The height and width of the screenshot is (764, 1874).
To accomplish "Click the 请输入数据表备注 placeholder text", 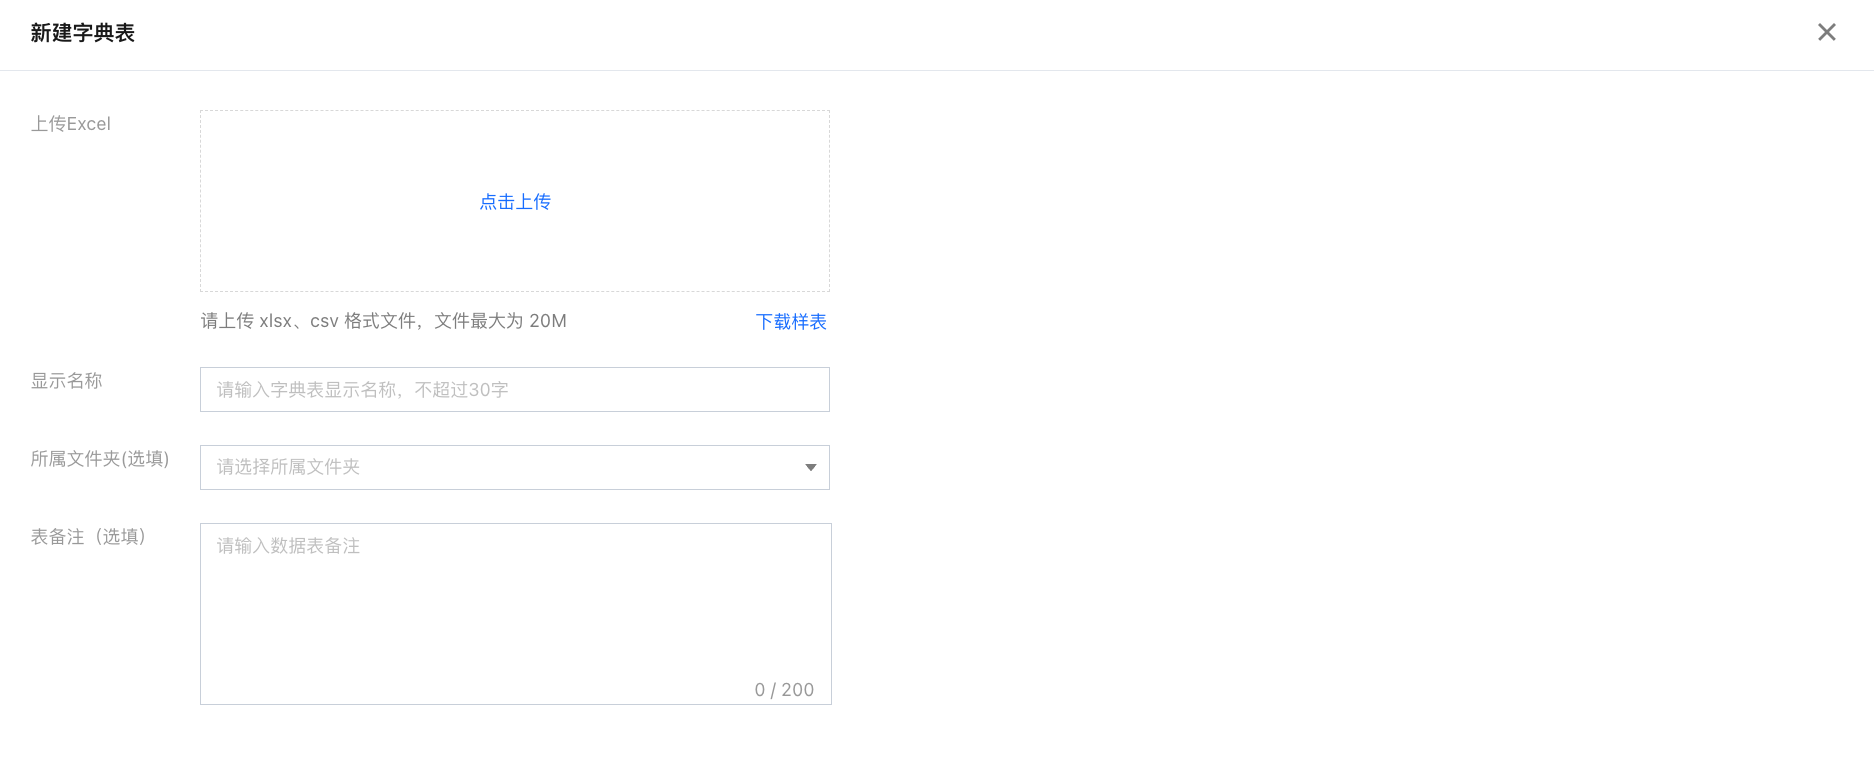I will pyautogui.click(x=288, y=546).
